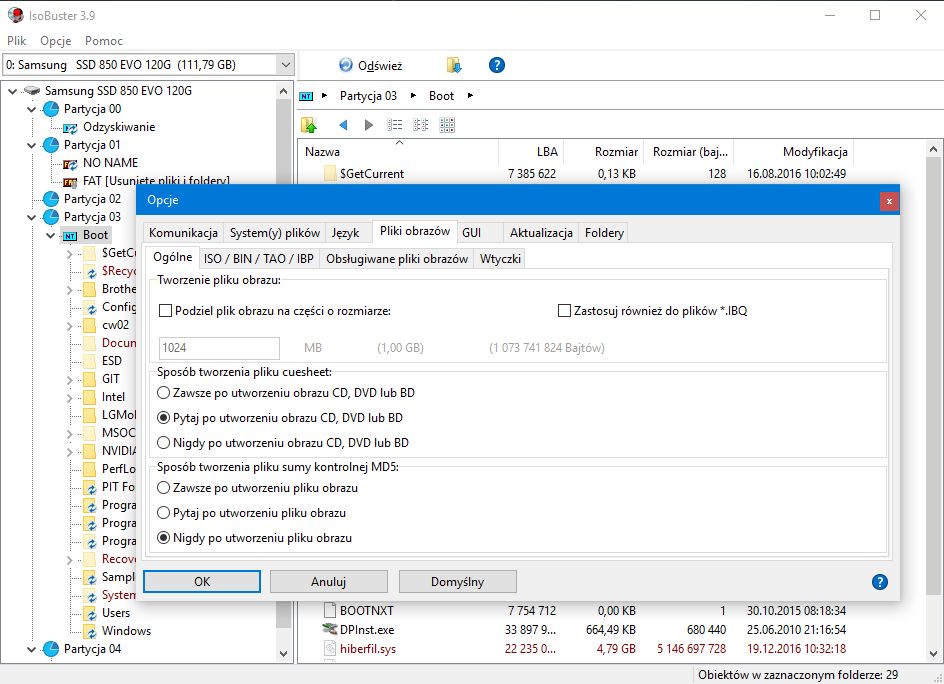Select hiberfil.sys in the file list
The height and width of the screenshot is (684, 944).
pyautogui.click(x=368, y=649)
